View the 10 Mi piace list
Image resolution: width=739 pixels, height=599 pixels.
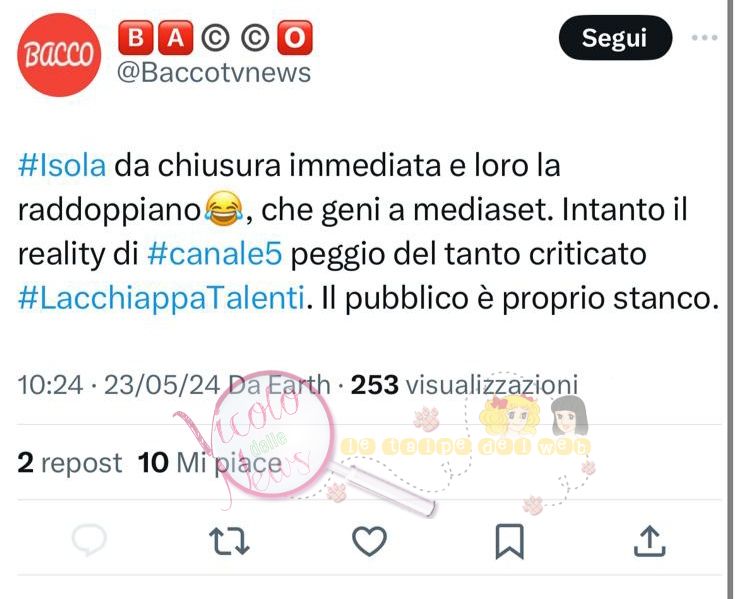[210, 462]
